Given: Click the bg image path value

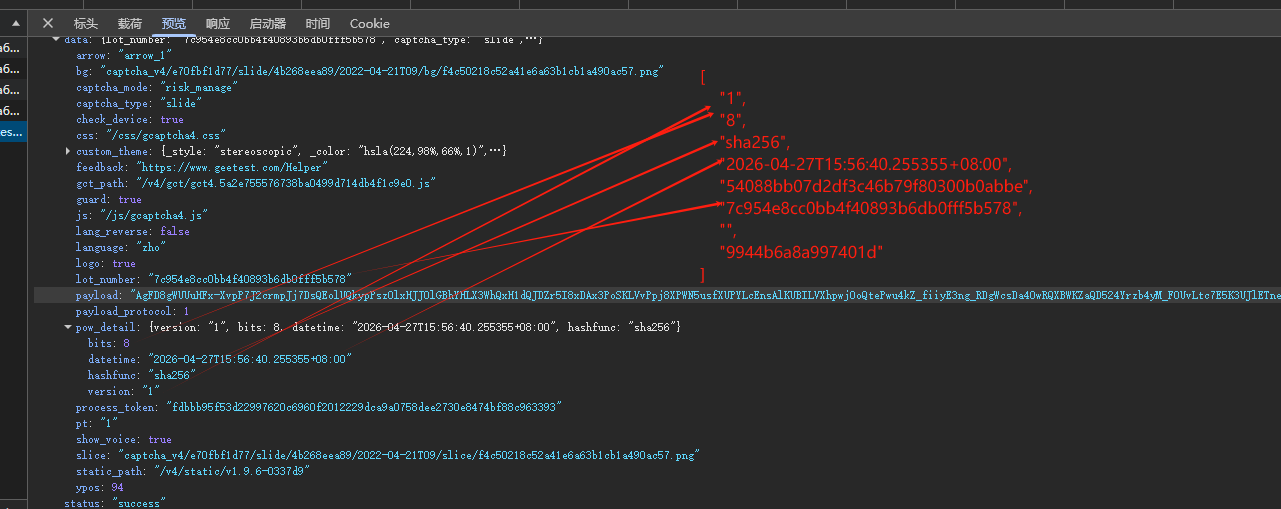Looking at the screenshot, I should tap(380, 72).
